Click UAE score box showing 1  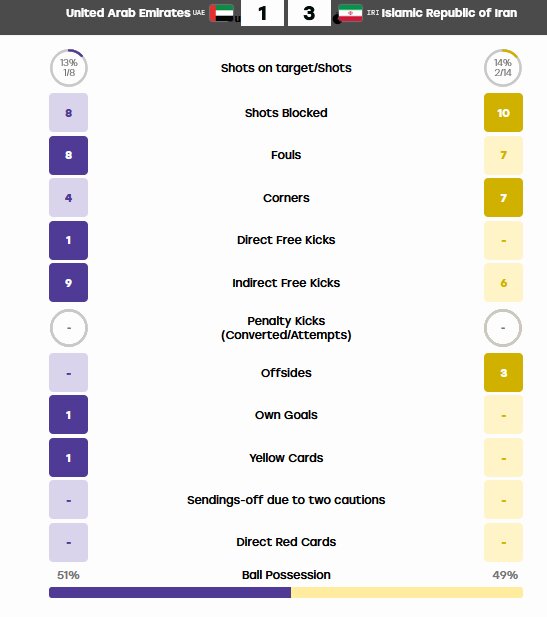coord(262,13)
